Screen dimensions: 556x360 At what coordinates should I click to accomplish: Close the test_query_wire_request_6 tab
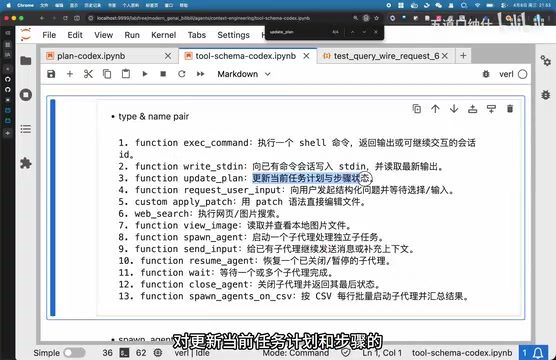445,56
